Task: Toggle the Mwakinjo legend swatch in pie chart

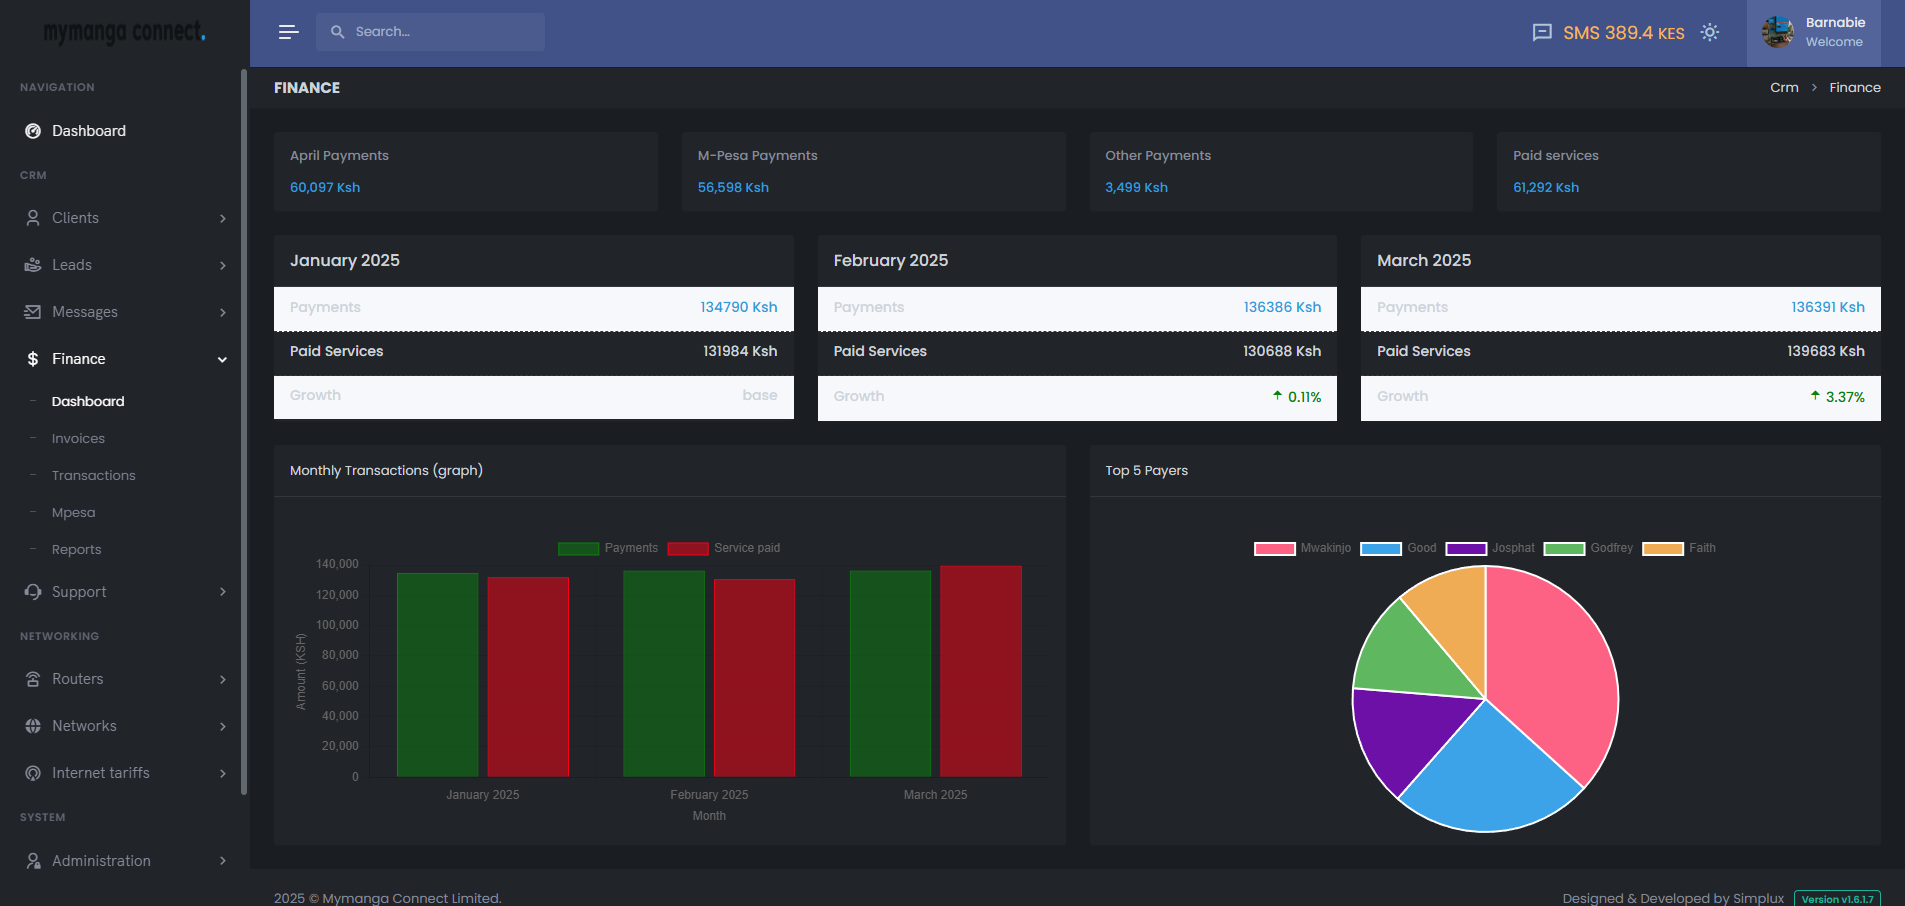Action: coord(1274,548)
